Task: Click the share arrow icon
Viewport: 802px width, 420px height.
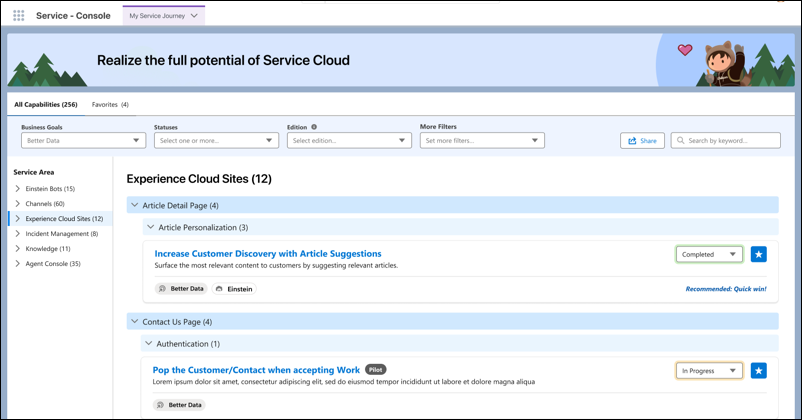Action: (631, 141)
